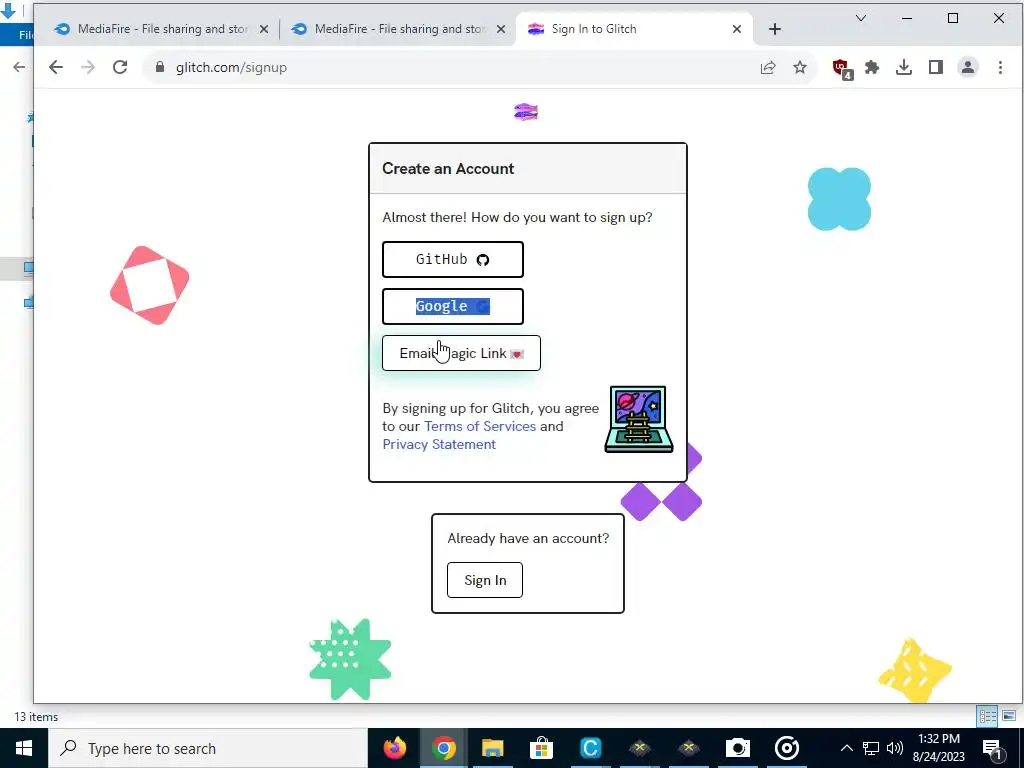The height and width of the screenshot is (768, 1024).
Task: Switch File Explorer to large icons view
Action: point(1009,716)
